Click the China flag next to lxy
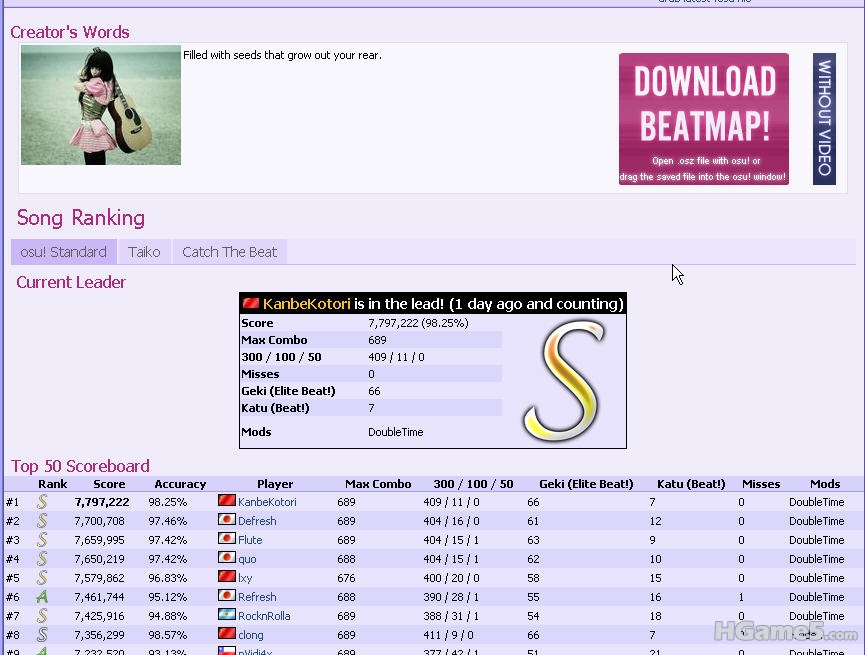865x655 pixels. 227,576
